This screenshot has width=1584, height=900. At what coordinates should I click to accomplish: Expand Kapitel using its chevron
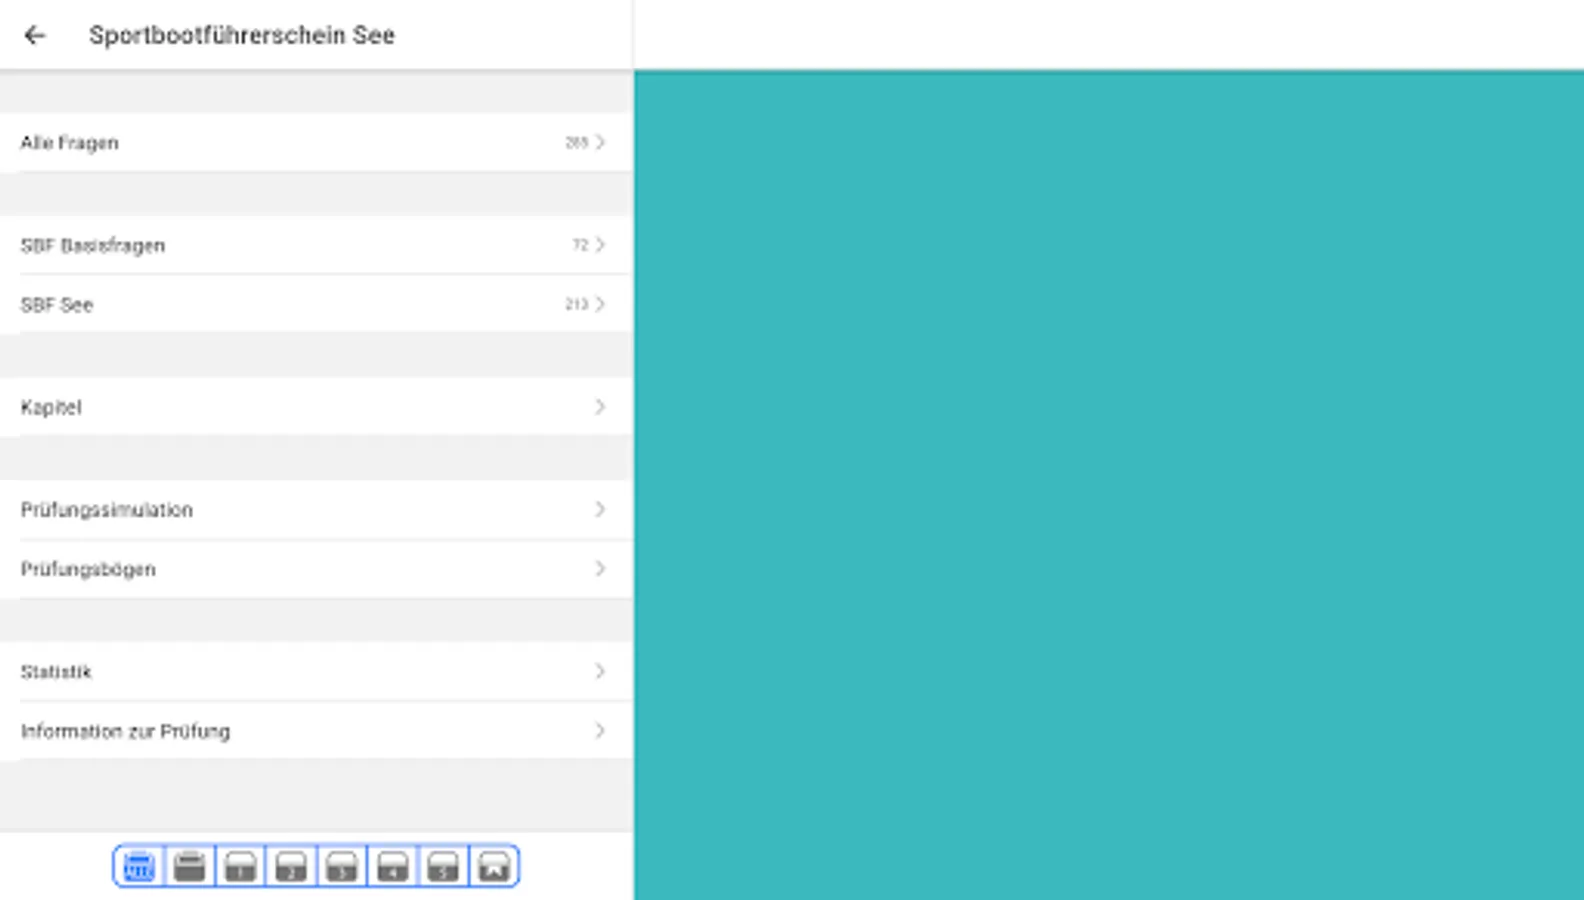click(x=600, y=407)
